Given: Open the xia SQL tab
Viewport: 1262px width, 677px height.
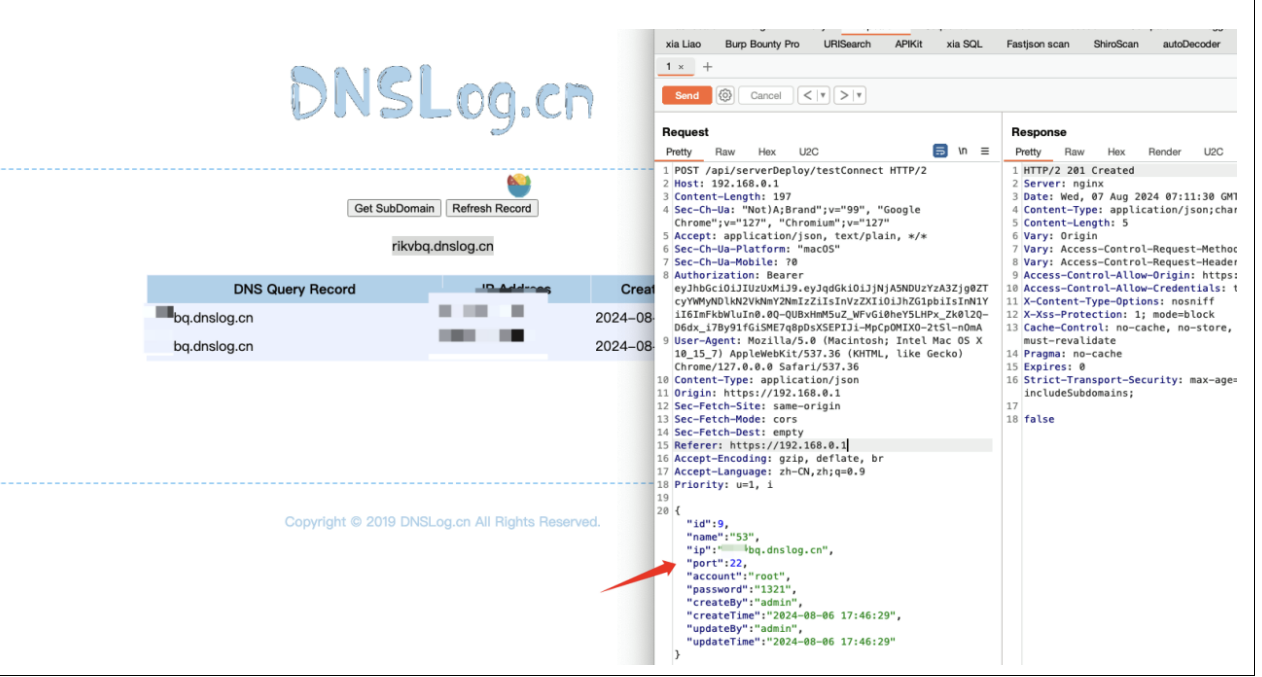Looking at the screenshot, I should click(964, 44).
